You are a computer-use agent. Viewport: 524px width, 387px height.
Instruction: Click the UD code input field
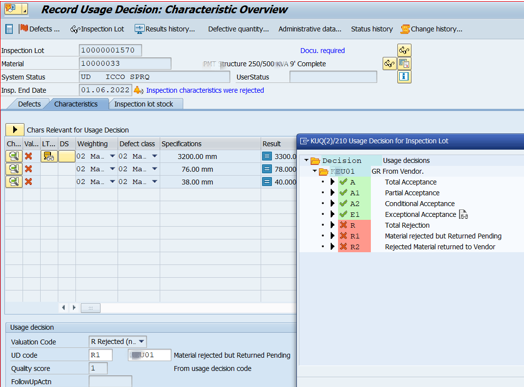point(101,355)
